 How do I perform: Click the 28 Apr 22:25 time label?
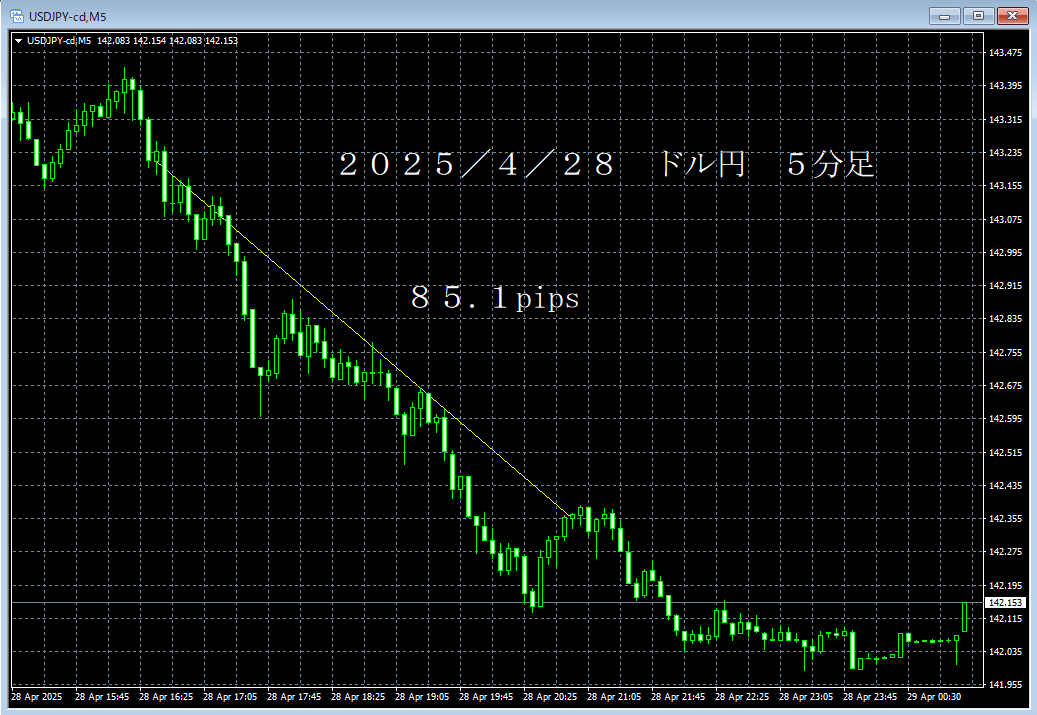[742, 696]
